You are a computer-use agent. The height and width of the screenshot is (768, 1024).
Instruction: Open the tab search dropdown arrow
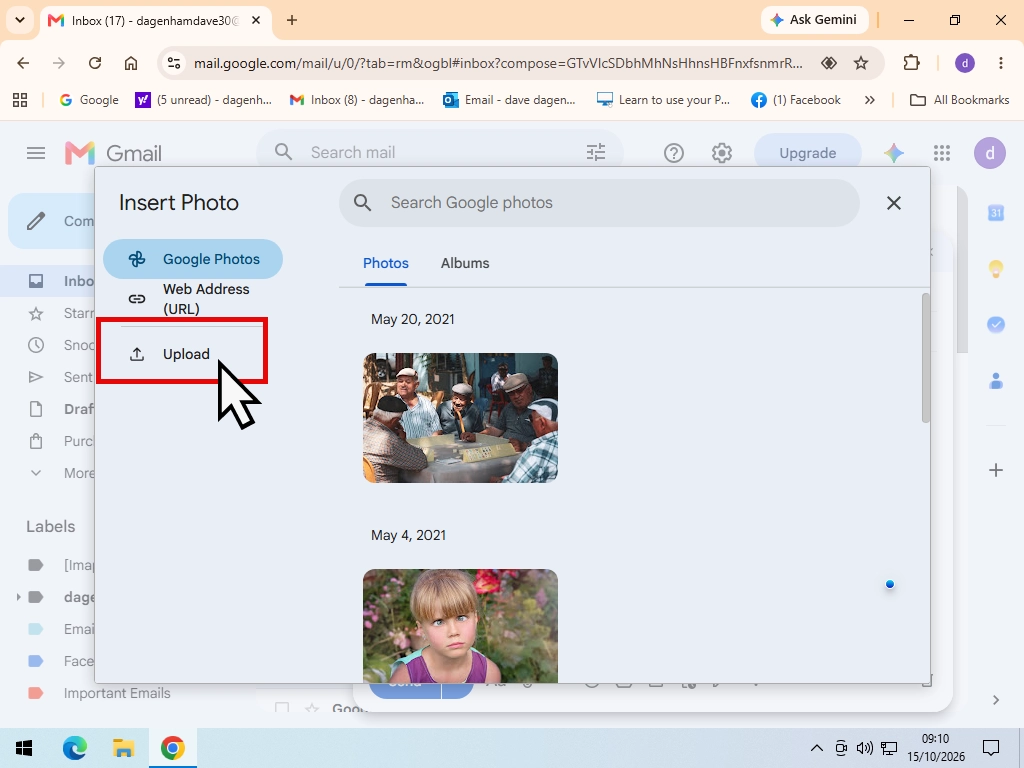tap(20, 20)
